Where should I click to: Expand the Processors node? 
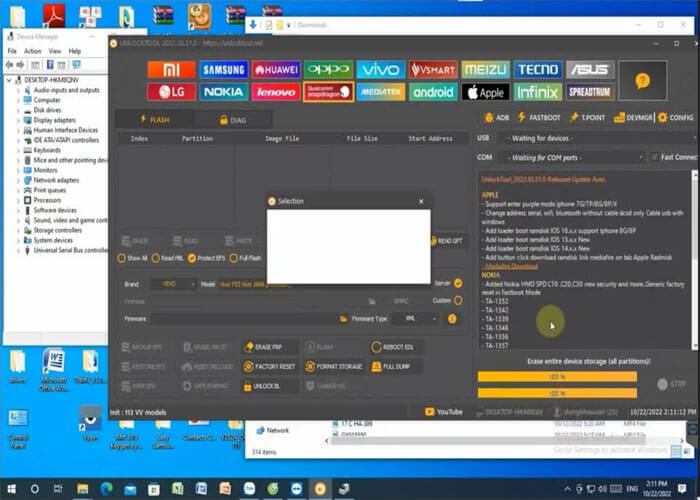[18, 200]
